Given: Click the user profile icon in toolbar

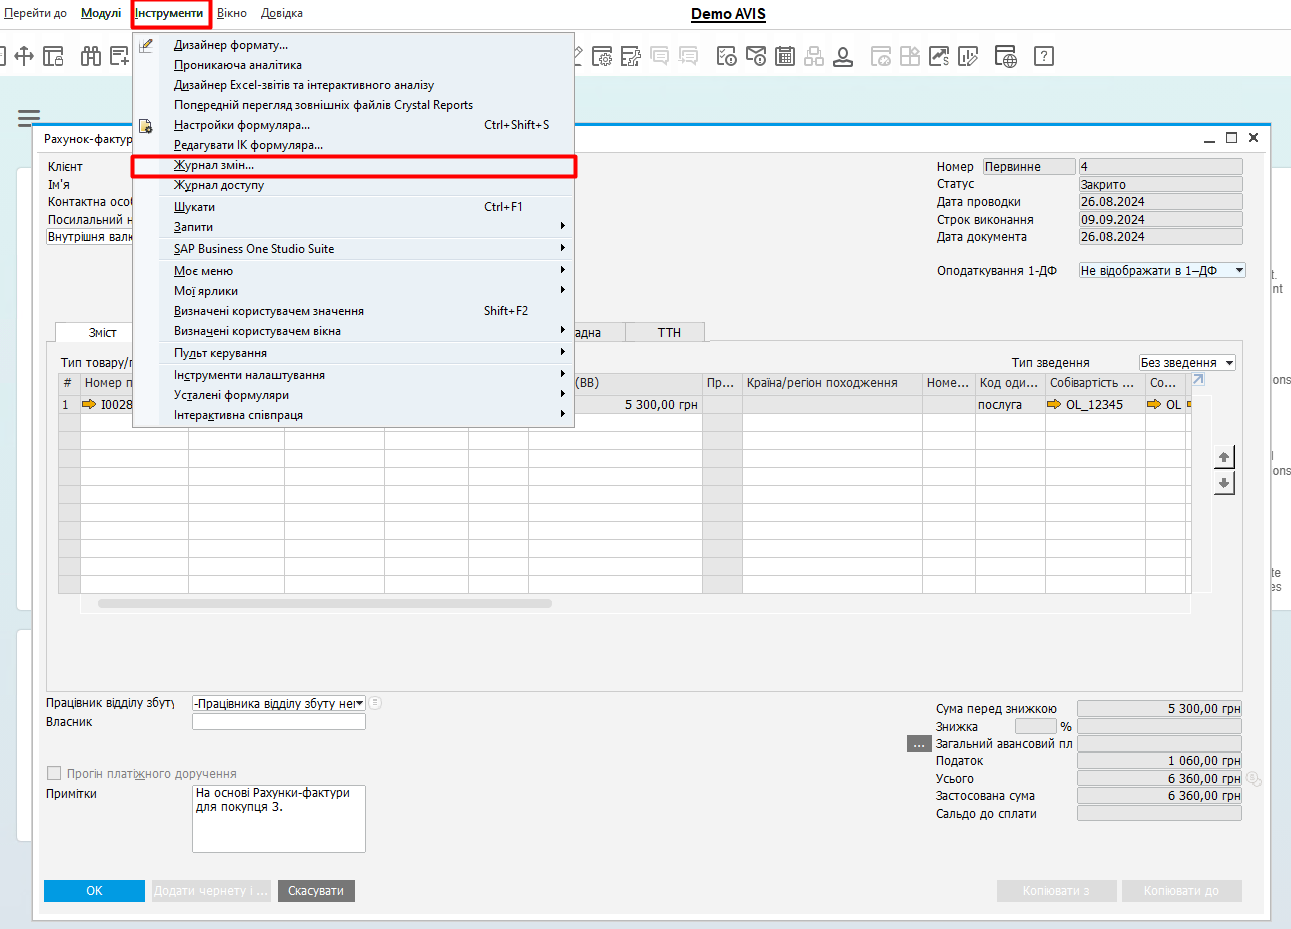Looking at the screenshot, I should tap(843, 56).
